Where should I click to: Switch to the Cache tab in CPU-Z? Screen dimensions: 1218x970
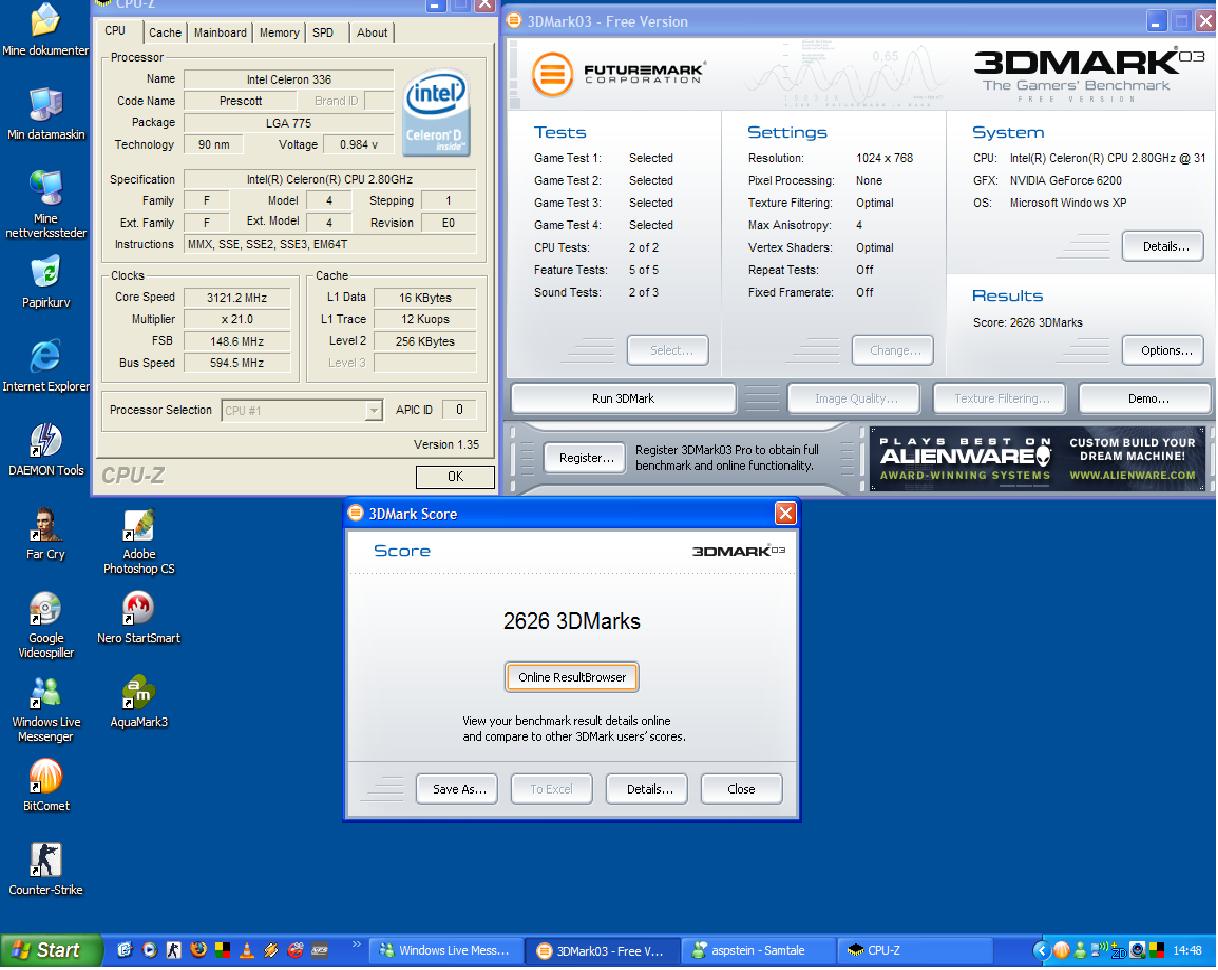[x=165, y=32]
